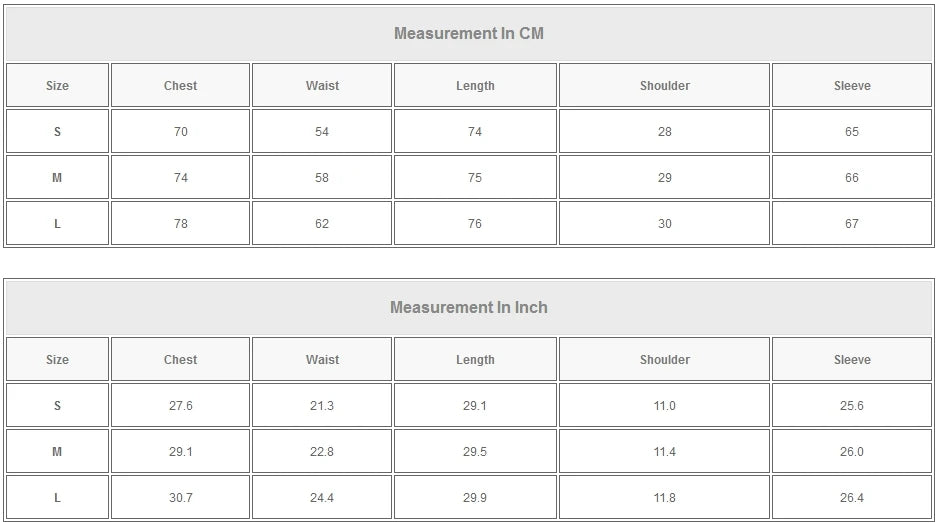Click the shoulder value 28 in CM table

tap(665, 132)
